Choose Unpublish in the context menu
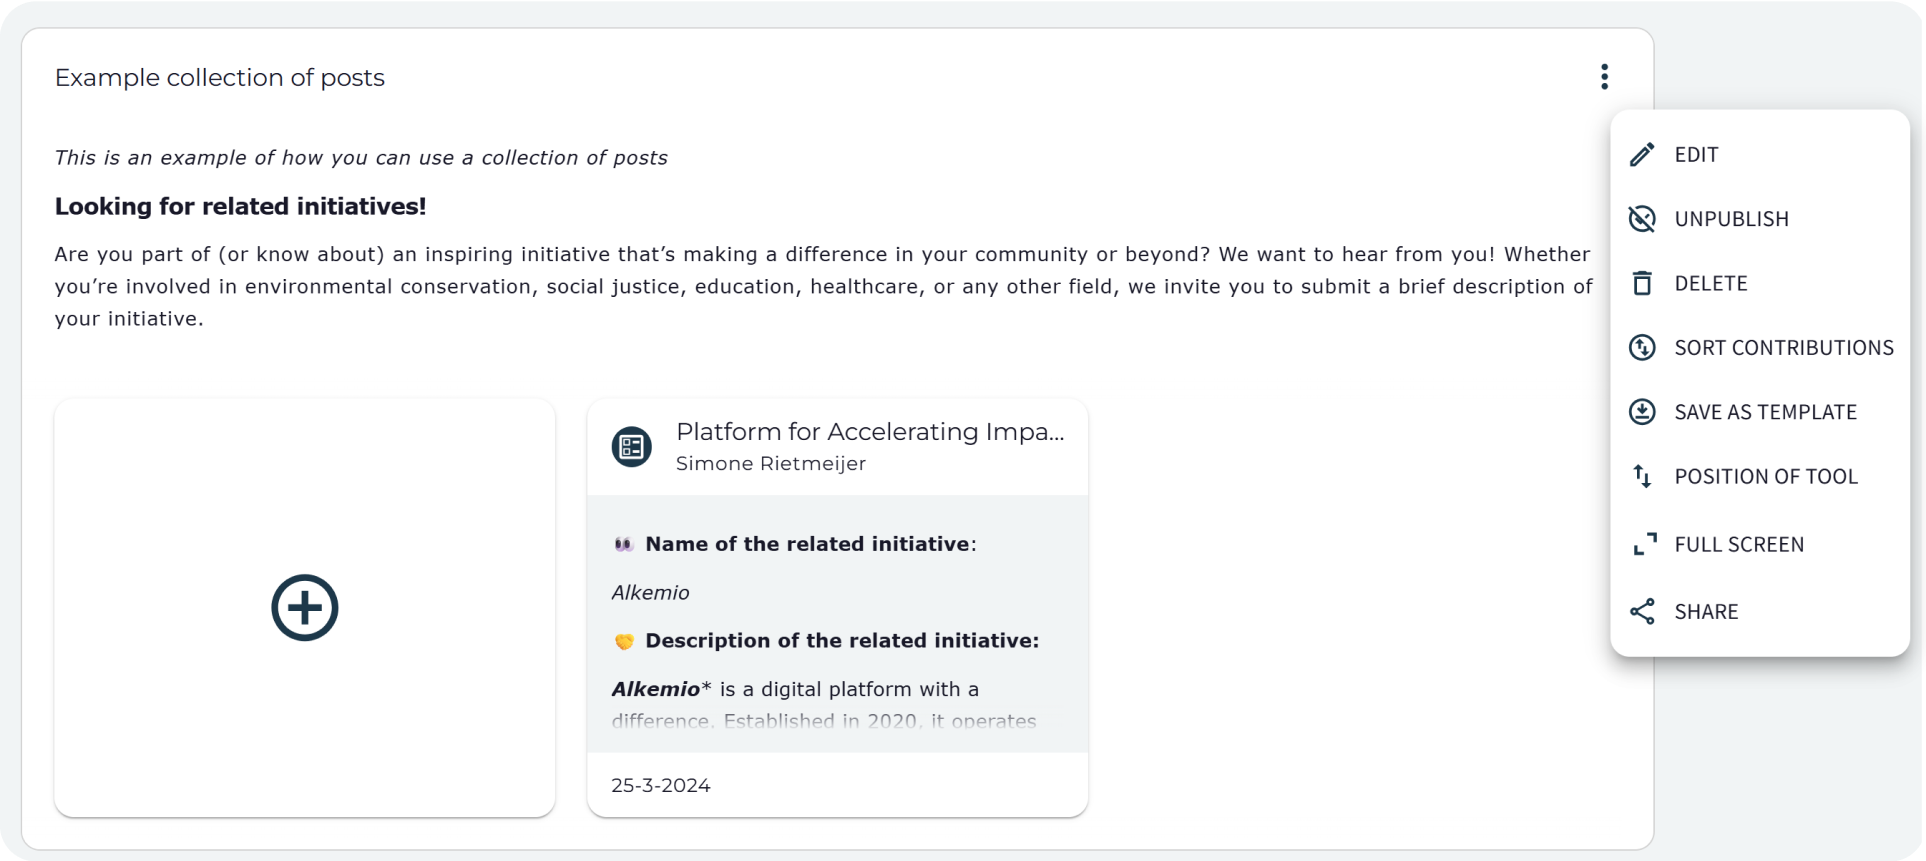 1732,219
